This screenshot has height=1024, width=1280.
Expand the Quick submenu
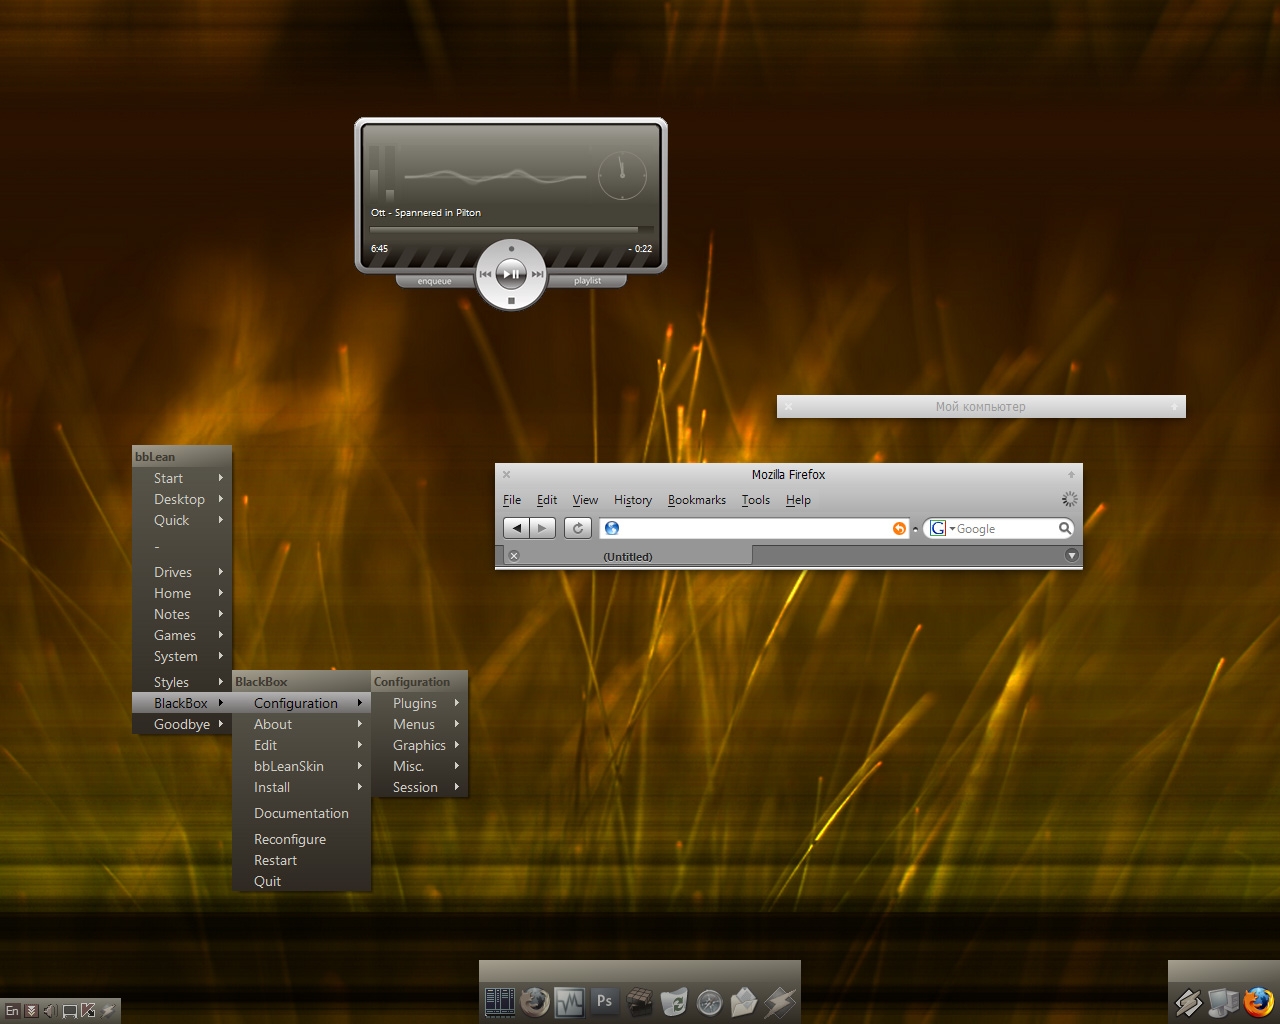pyautogui.click(x=182, y=520)
